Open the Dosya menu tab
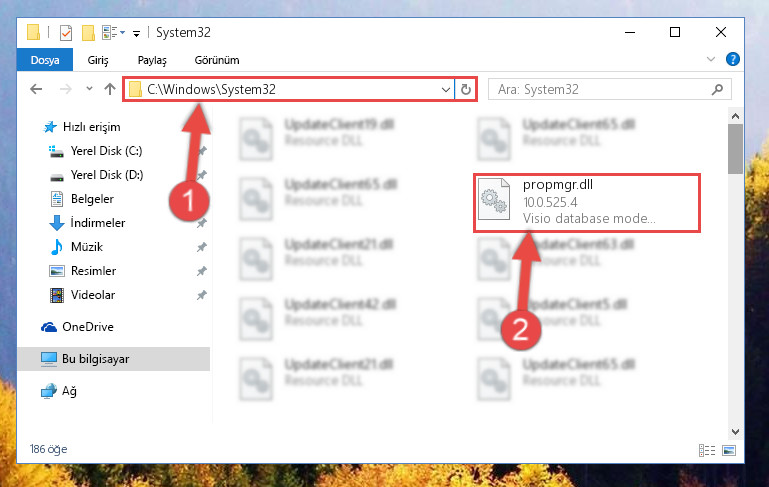The width and height of the screenshot is (769, 487). (45, 60)
